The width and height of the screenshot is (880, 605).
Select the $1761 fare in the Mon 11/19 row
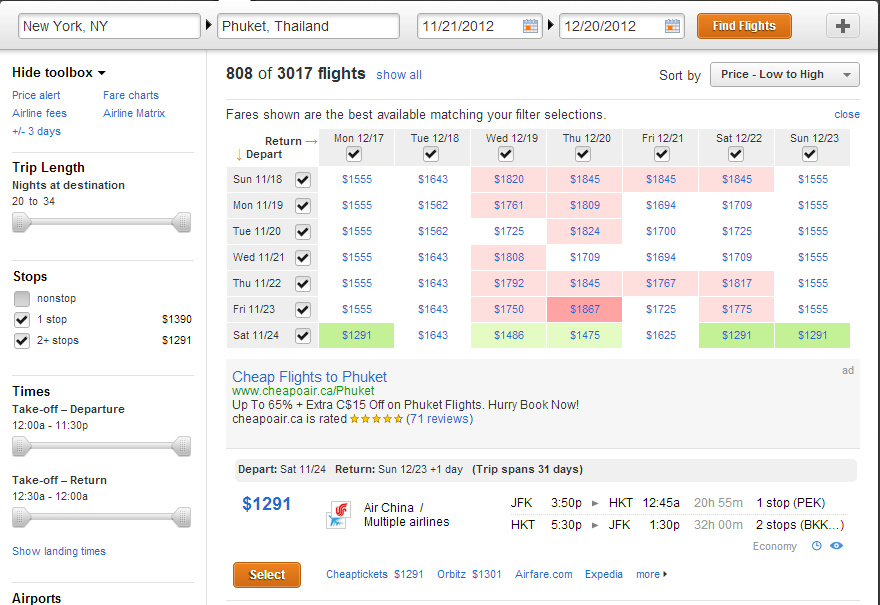[x=508, y=205]
